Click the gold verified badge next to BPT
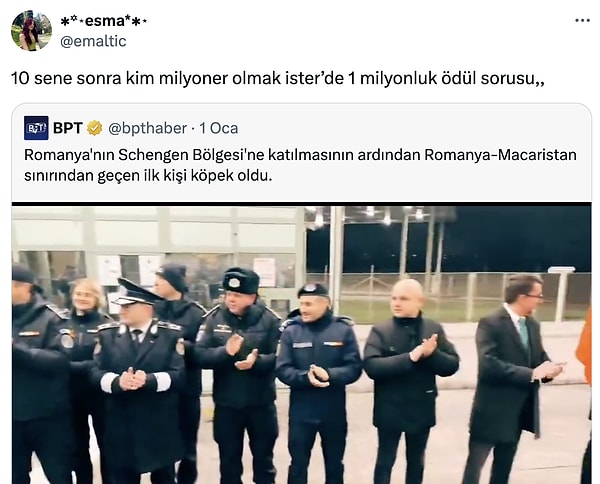The image size is (600, 484). 95,128
